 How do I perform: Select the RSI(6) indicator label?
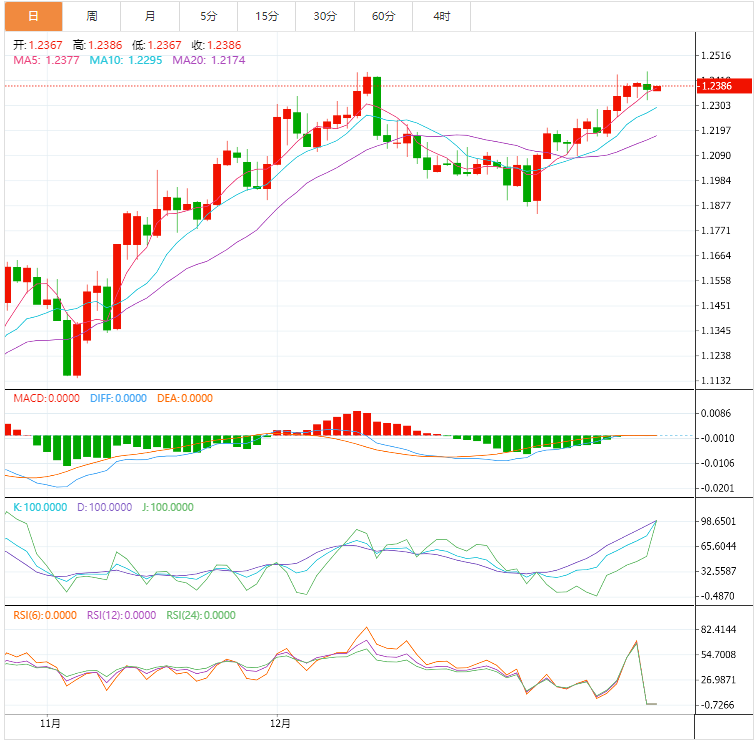pyautogui.click(x=46, y=616)
